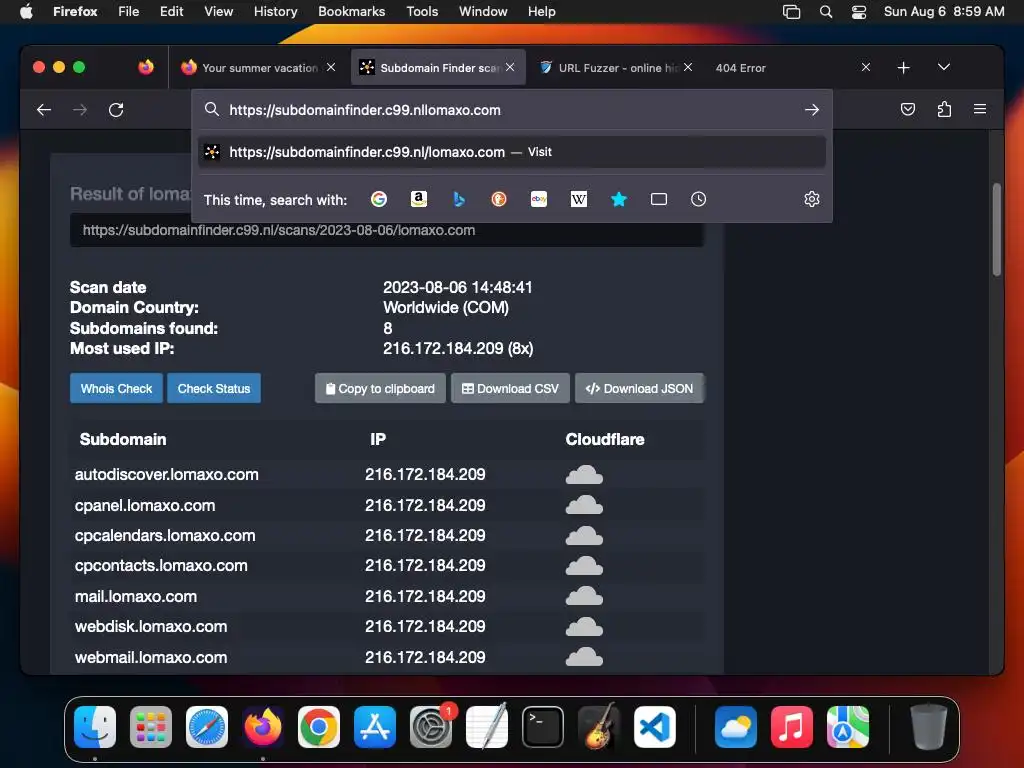
Task: Click the Whois Check button
Action: 116,389
